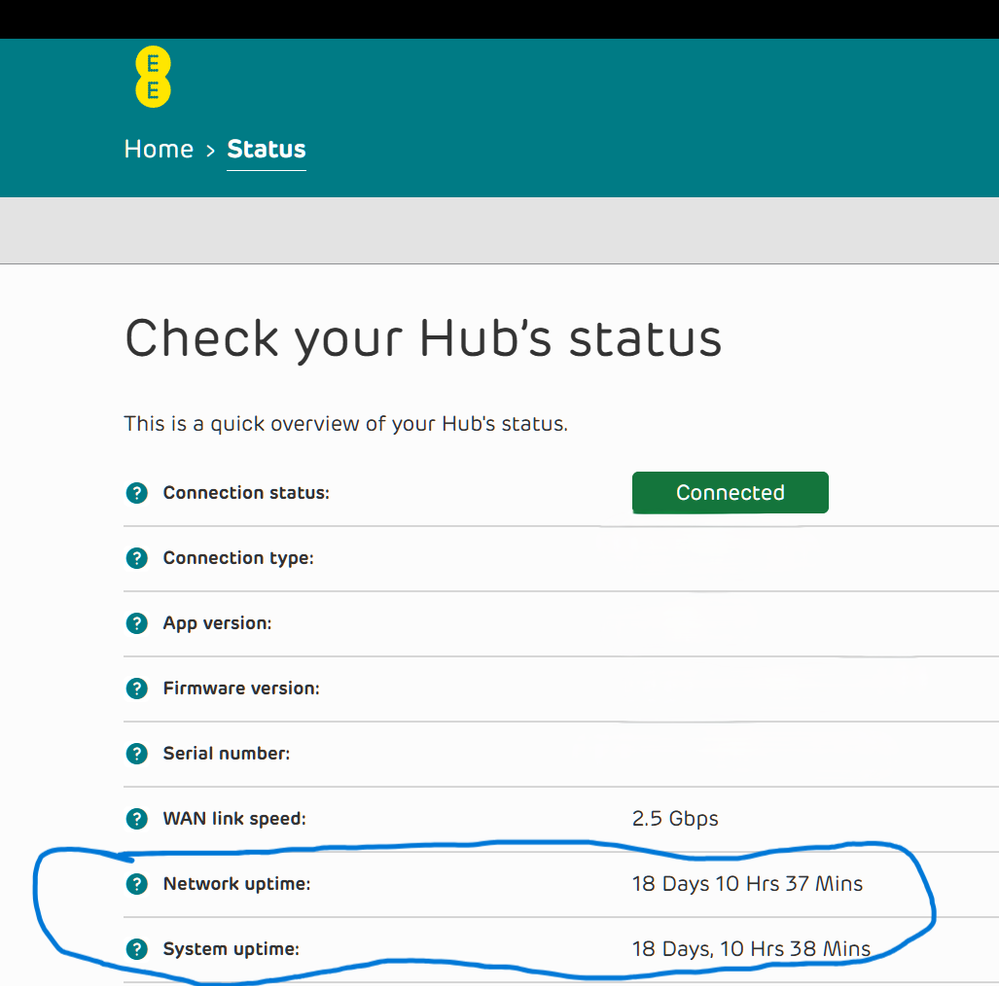The image size is (999, 986).
Task: Click the 'Network uptime:' label
Action: tap(236, 884)
